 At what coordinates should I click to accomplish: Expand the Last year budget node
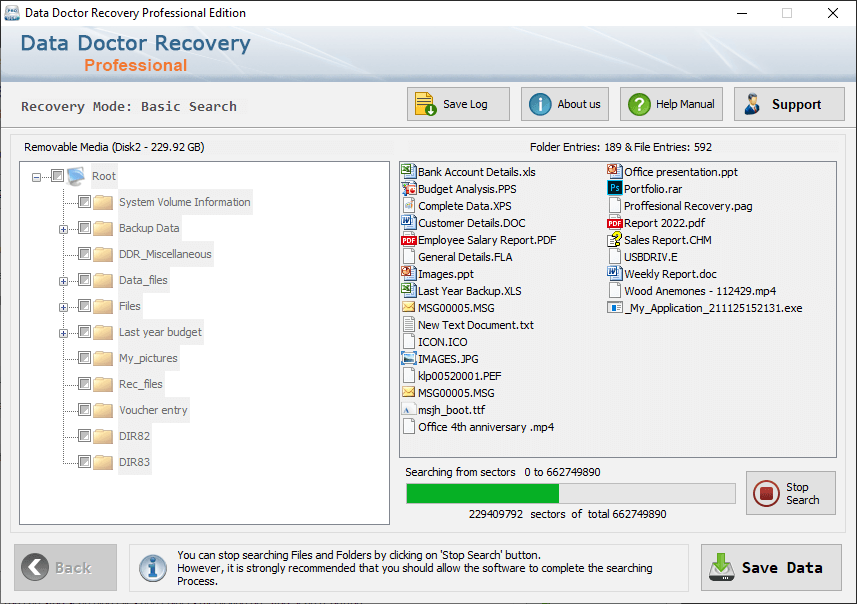pos(63,333)
